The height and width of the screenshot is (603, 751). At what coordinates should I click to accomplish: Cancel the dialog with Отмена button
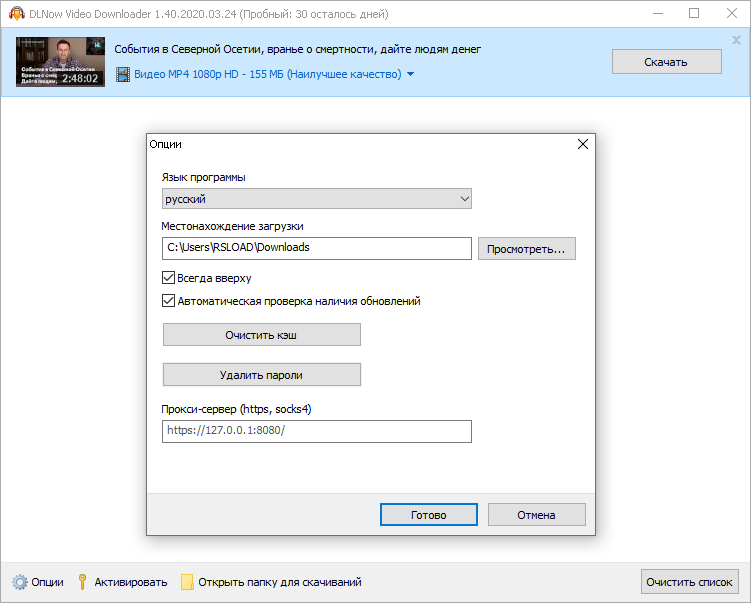click(x=536, y=515)
